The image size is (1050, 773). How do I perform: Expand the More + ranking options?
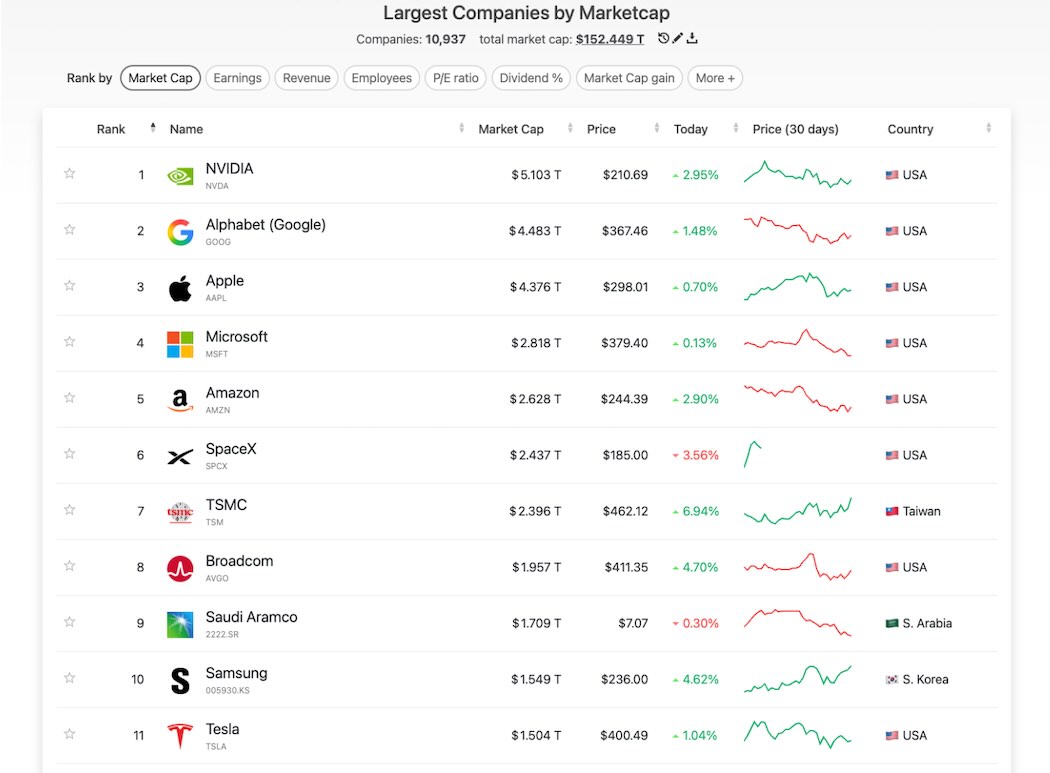715,78
